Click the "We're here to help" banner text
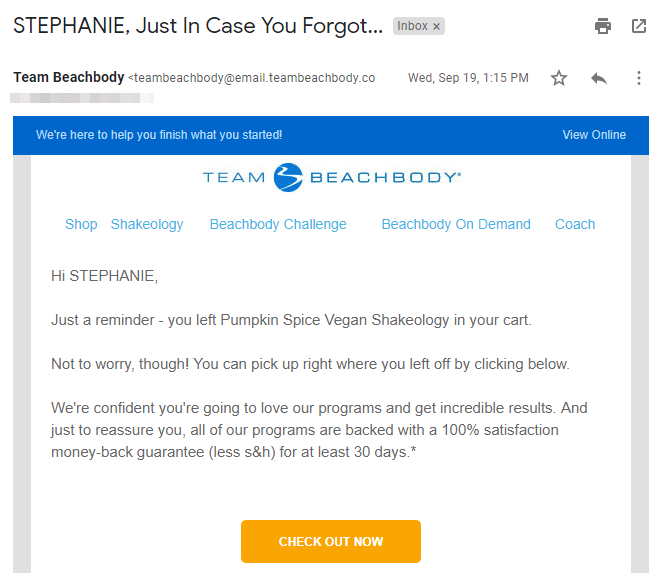The height and width of the screenshot is (573, 661). coord(159,135)
